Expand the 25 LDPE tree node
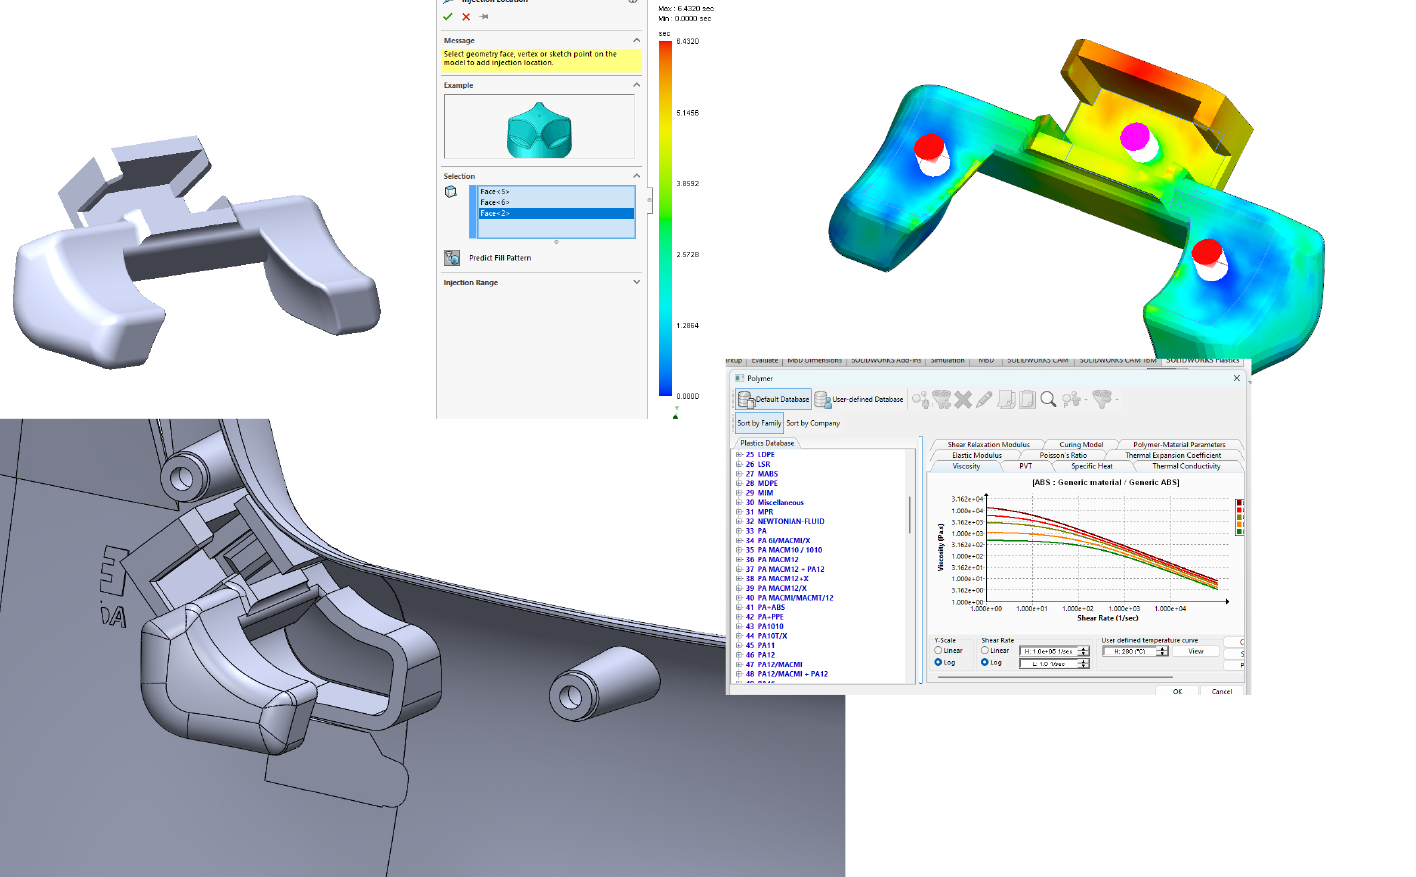Screen dimensions: 1416x877 (739, 455)
